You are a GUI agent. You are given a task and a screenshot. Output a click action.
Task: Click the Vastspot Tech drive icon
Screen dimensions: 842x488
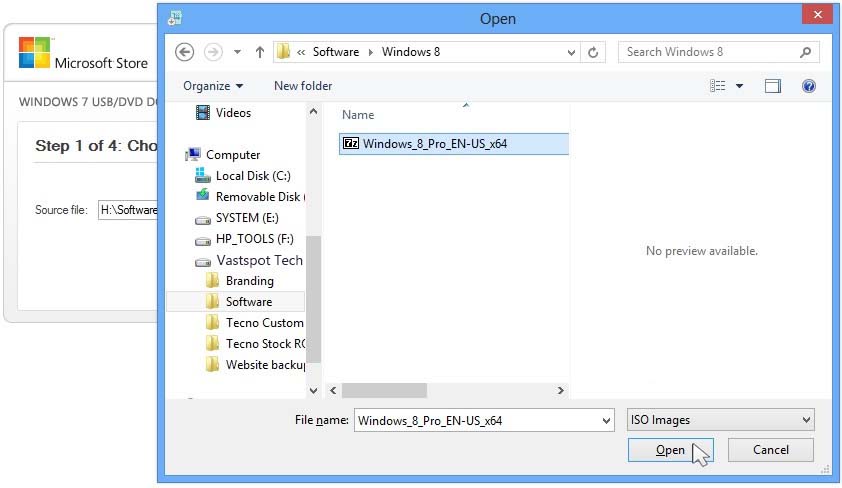[x=202, y=262]
